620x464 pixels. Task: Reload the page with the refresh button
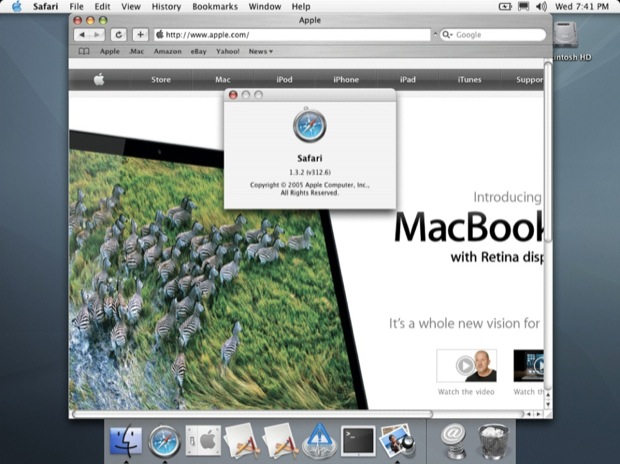(118, 35)
